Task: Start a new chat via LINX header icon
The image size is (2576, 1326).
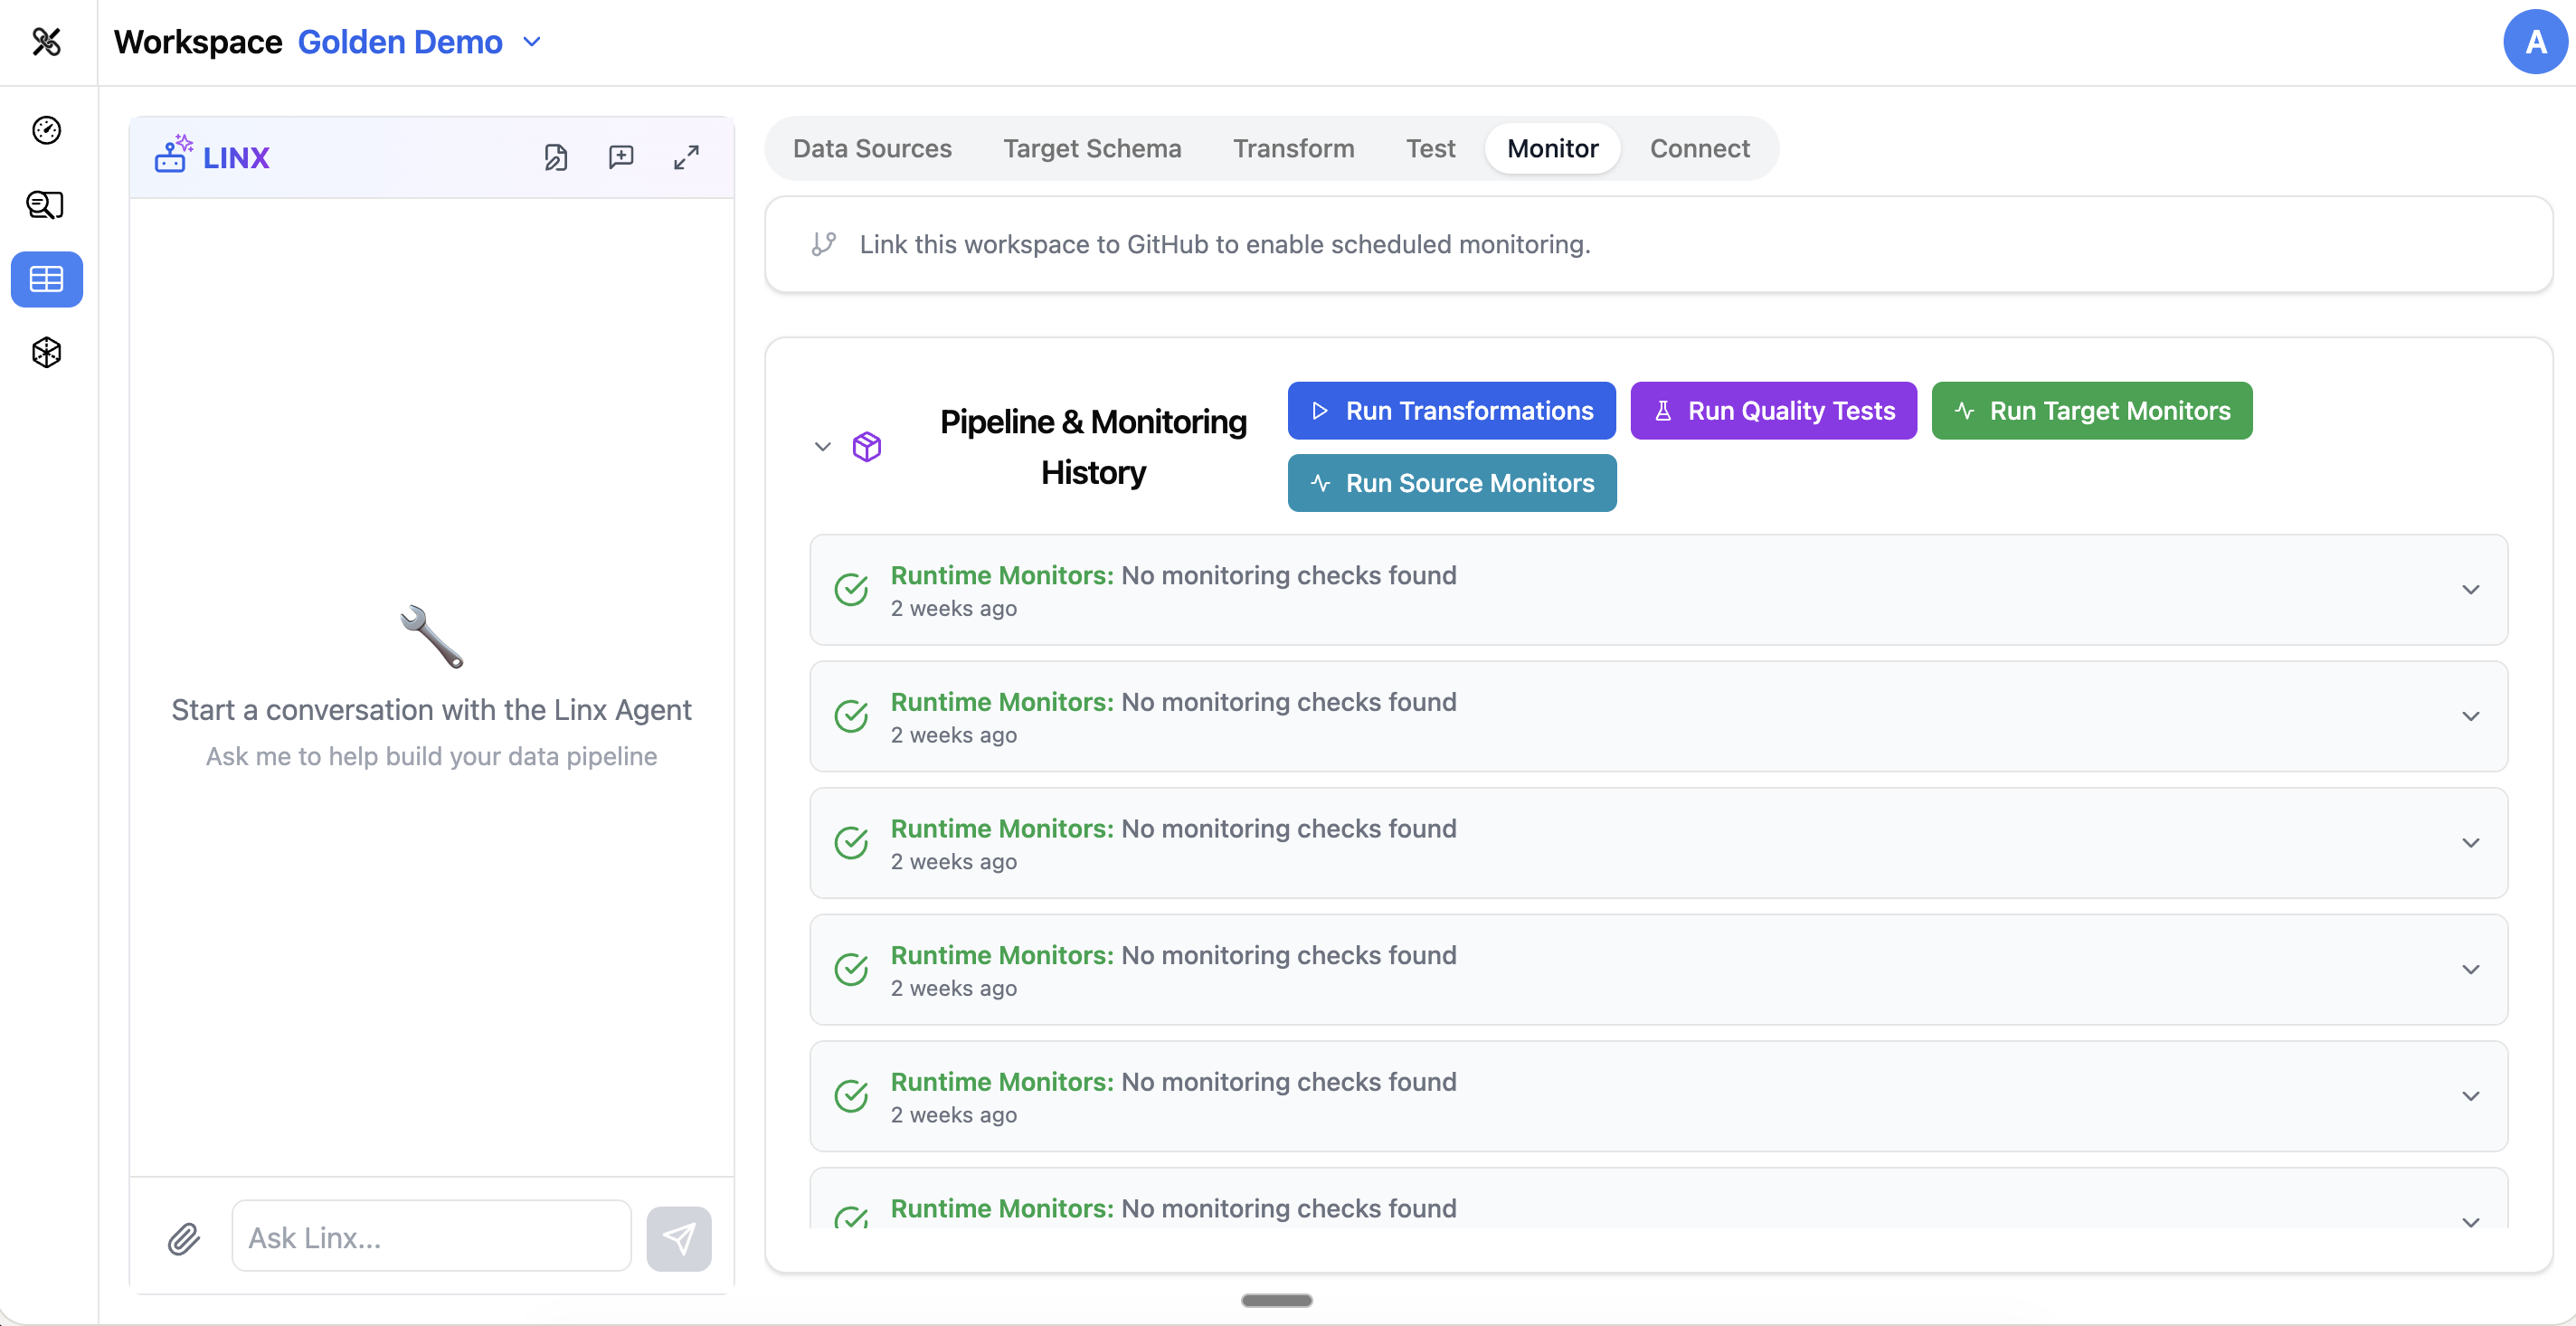Action: tap(621, 157)
